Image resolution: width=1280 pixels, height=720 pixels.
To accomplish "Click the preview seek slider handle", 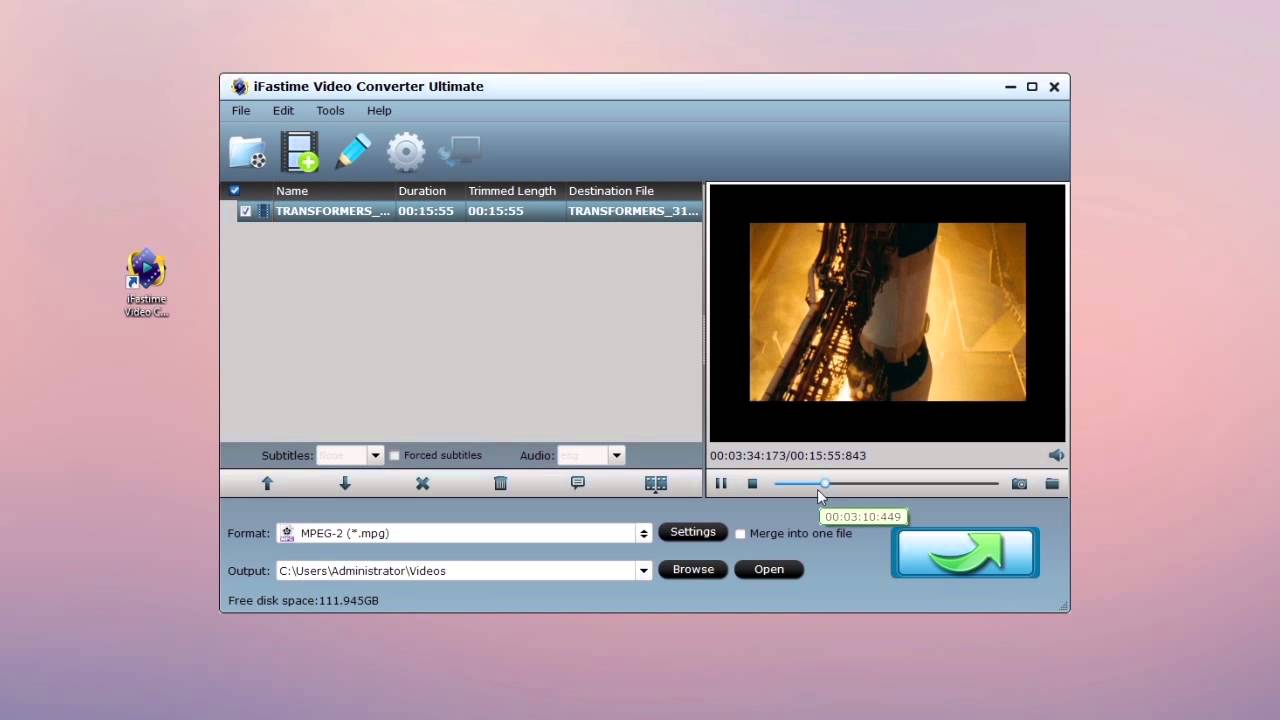I will click(824, 483).
